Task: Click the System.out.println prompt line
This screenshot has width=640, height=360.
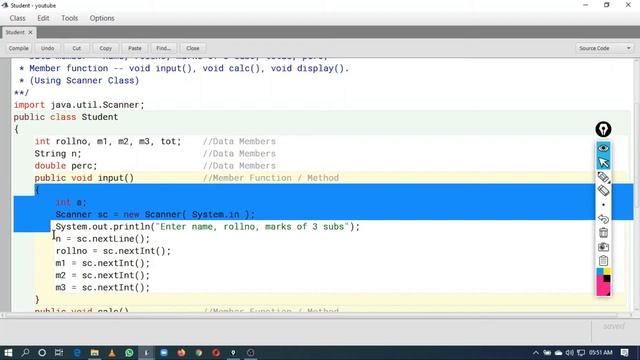Action: tap(208, 227)
